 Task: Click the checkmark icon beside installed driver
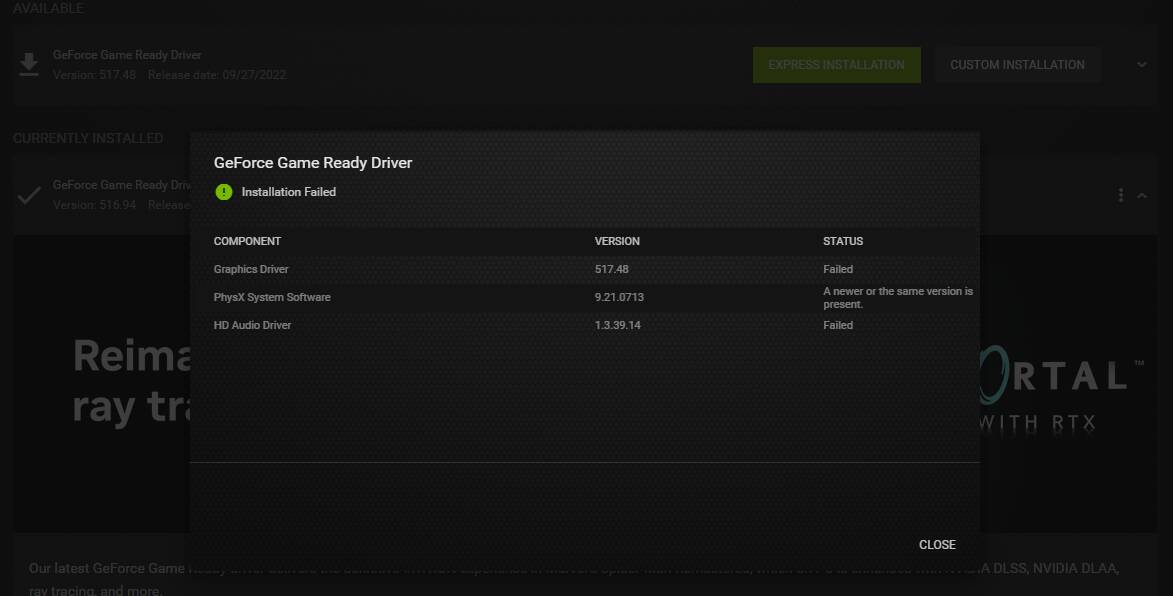[x=29, y=195]
